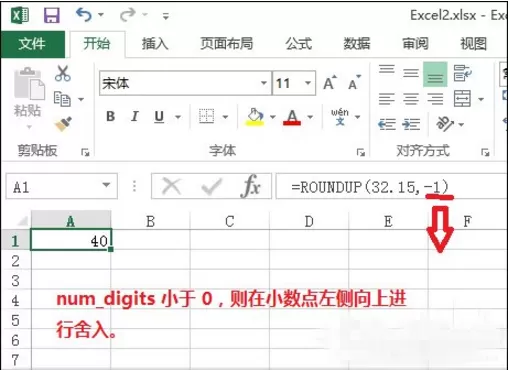Click text orientation icon
This screenshot has width=510, height=370.
[445, 124]
